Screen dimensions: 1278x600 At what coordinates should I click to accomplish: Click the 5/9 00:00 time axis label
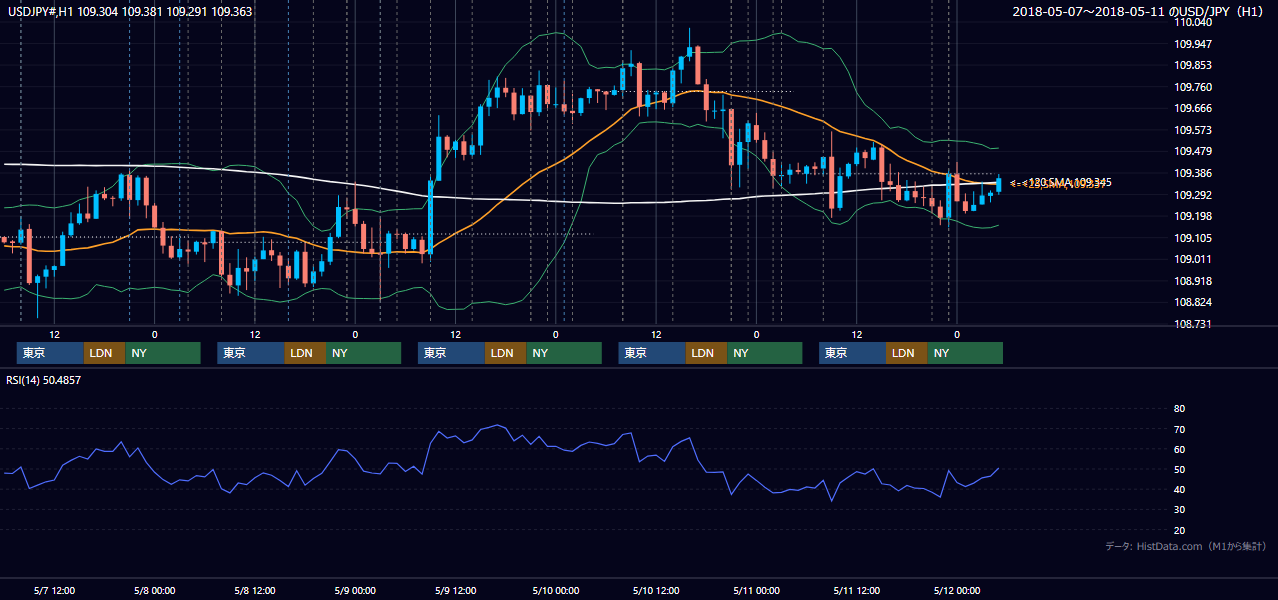tap(355, 590)
